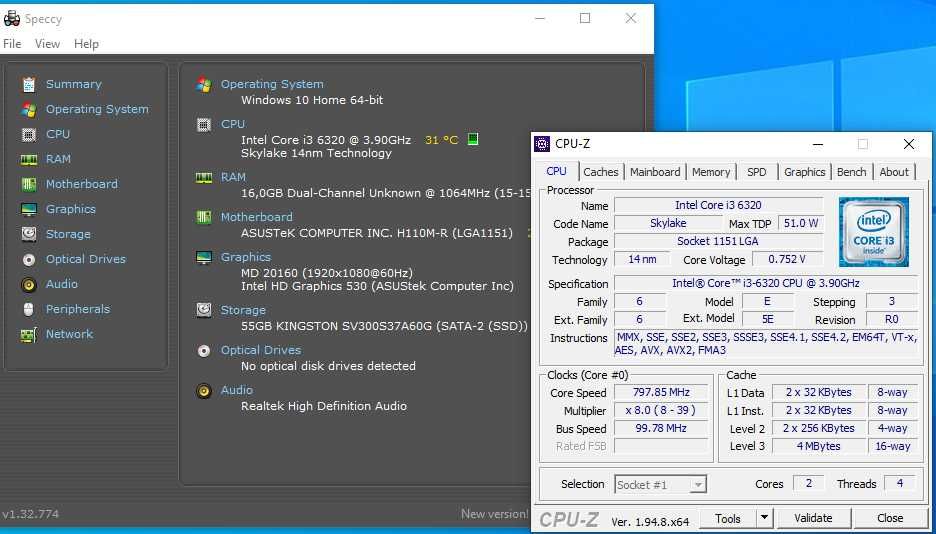Open the Optical Drives heading link in summary
Viewport: 936px width, 534px height.
pyautogui.click(x=261, y=350)
